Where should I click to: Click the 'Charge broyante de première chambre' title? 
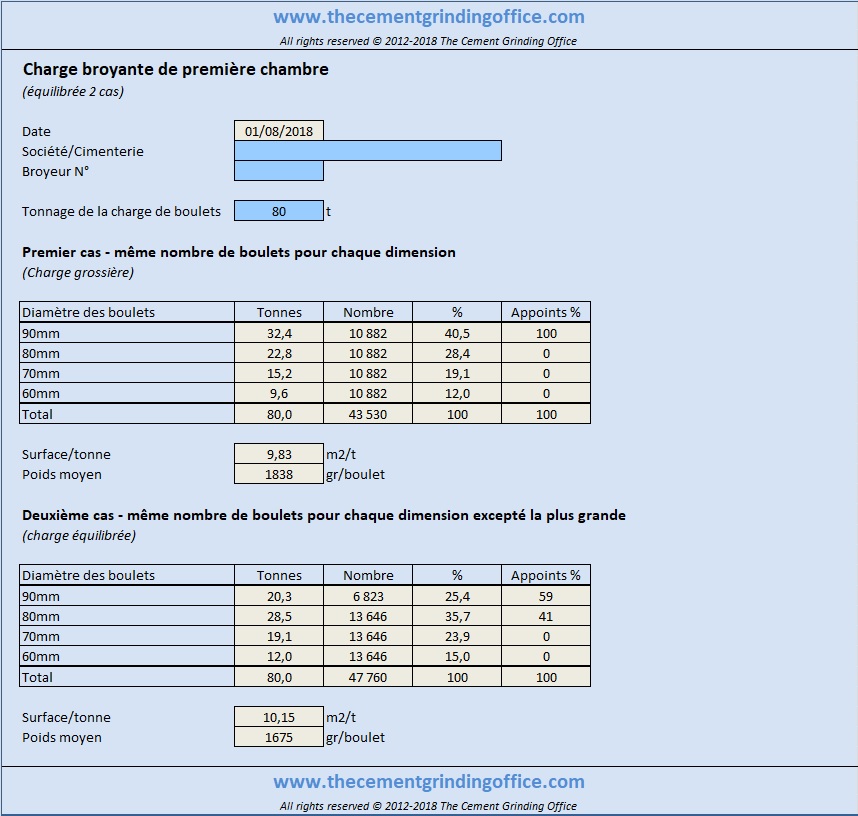tap(176, 70)
